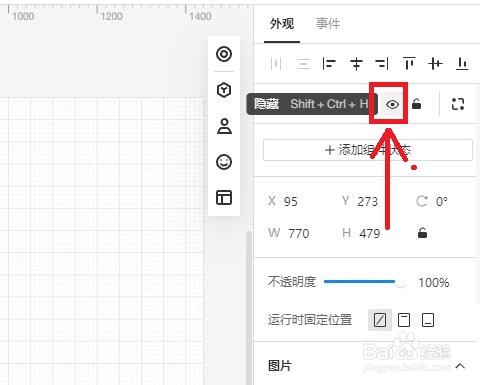Click the 1200 mark on the ruler

(x=111, y=16)
